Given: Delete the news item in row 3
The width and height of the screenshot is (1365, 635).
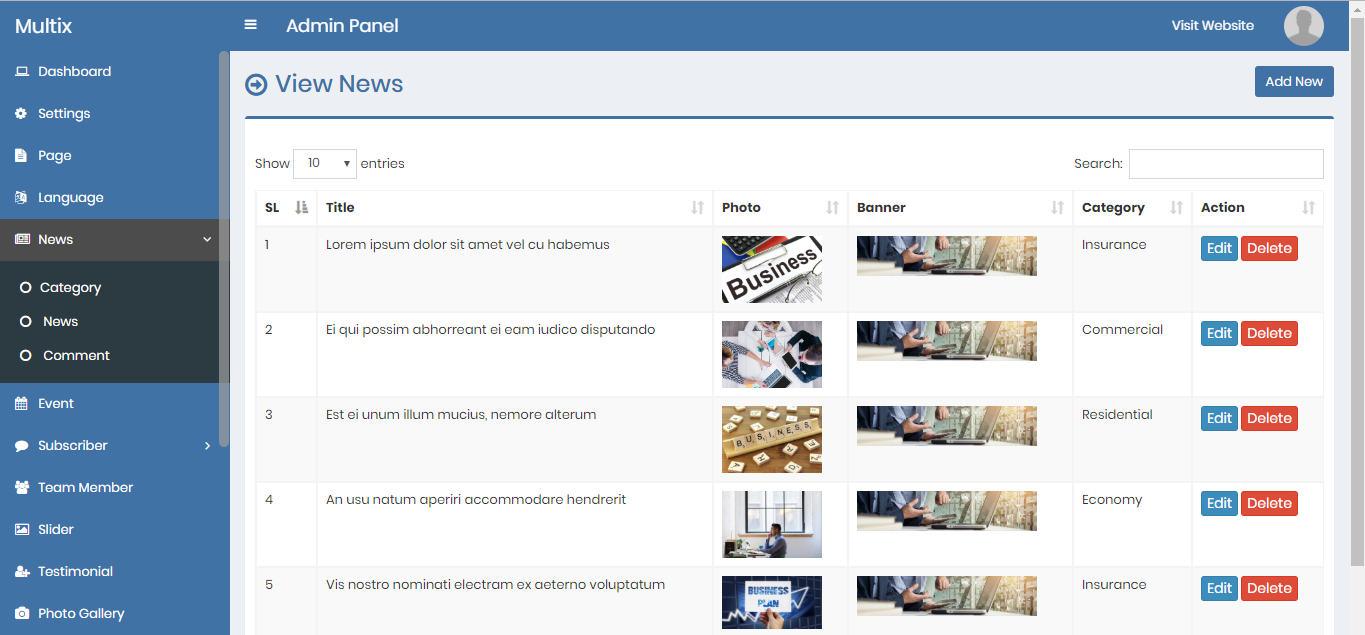Looking at the screenshot, I should [x=1269, y=419].
